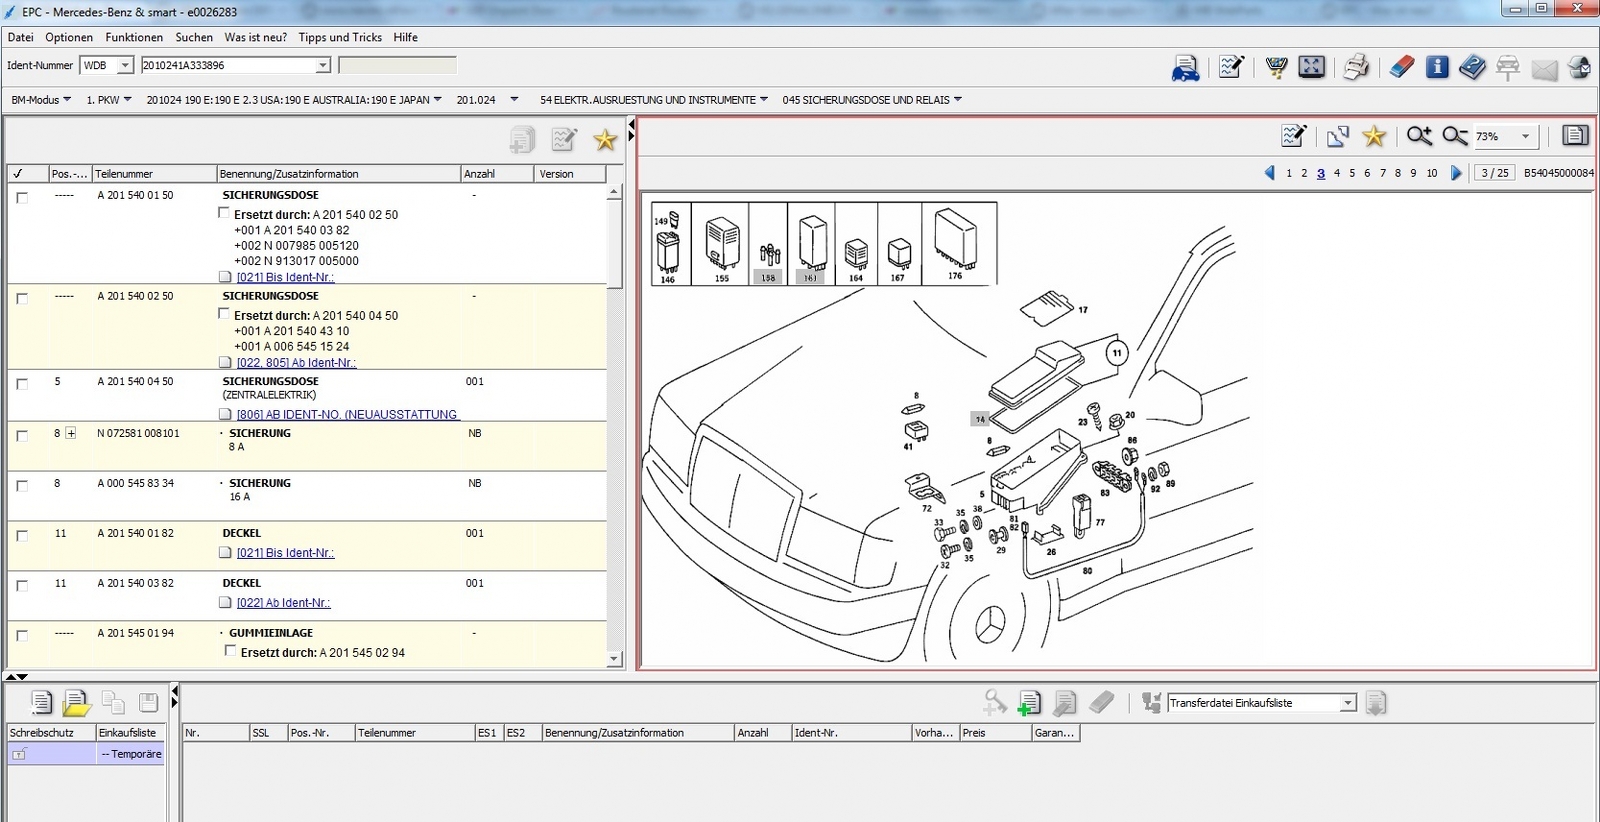Open the ident number combo box arrow
This screenshot has height=822, width=1600.
pos(322,65)
